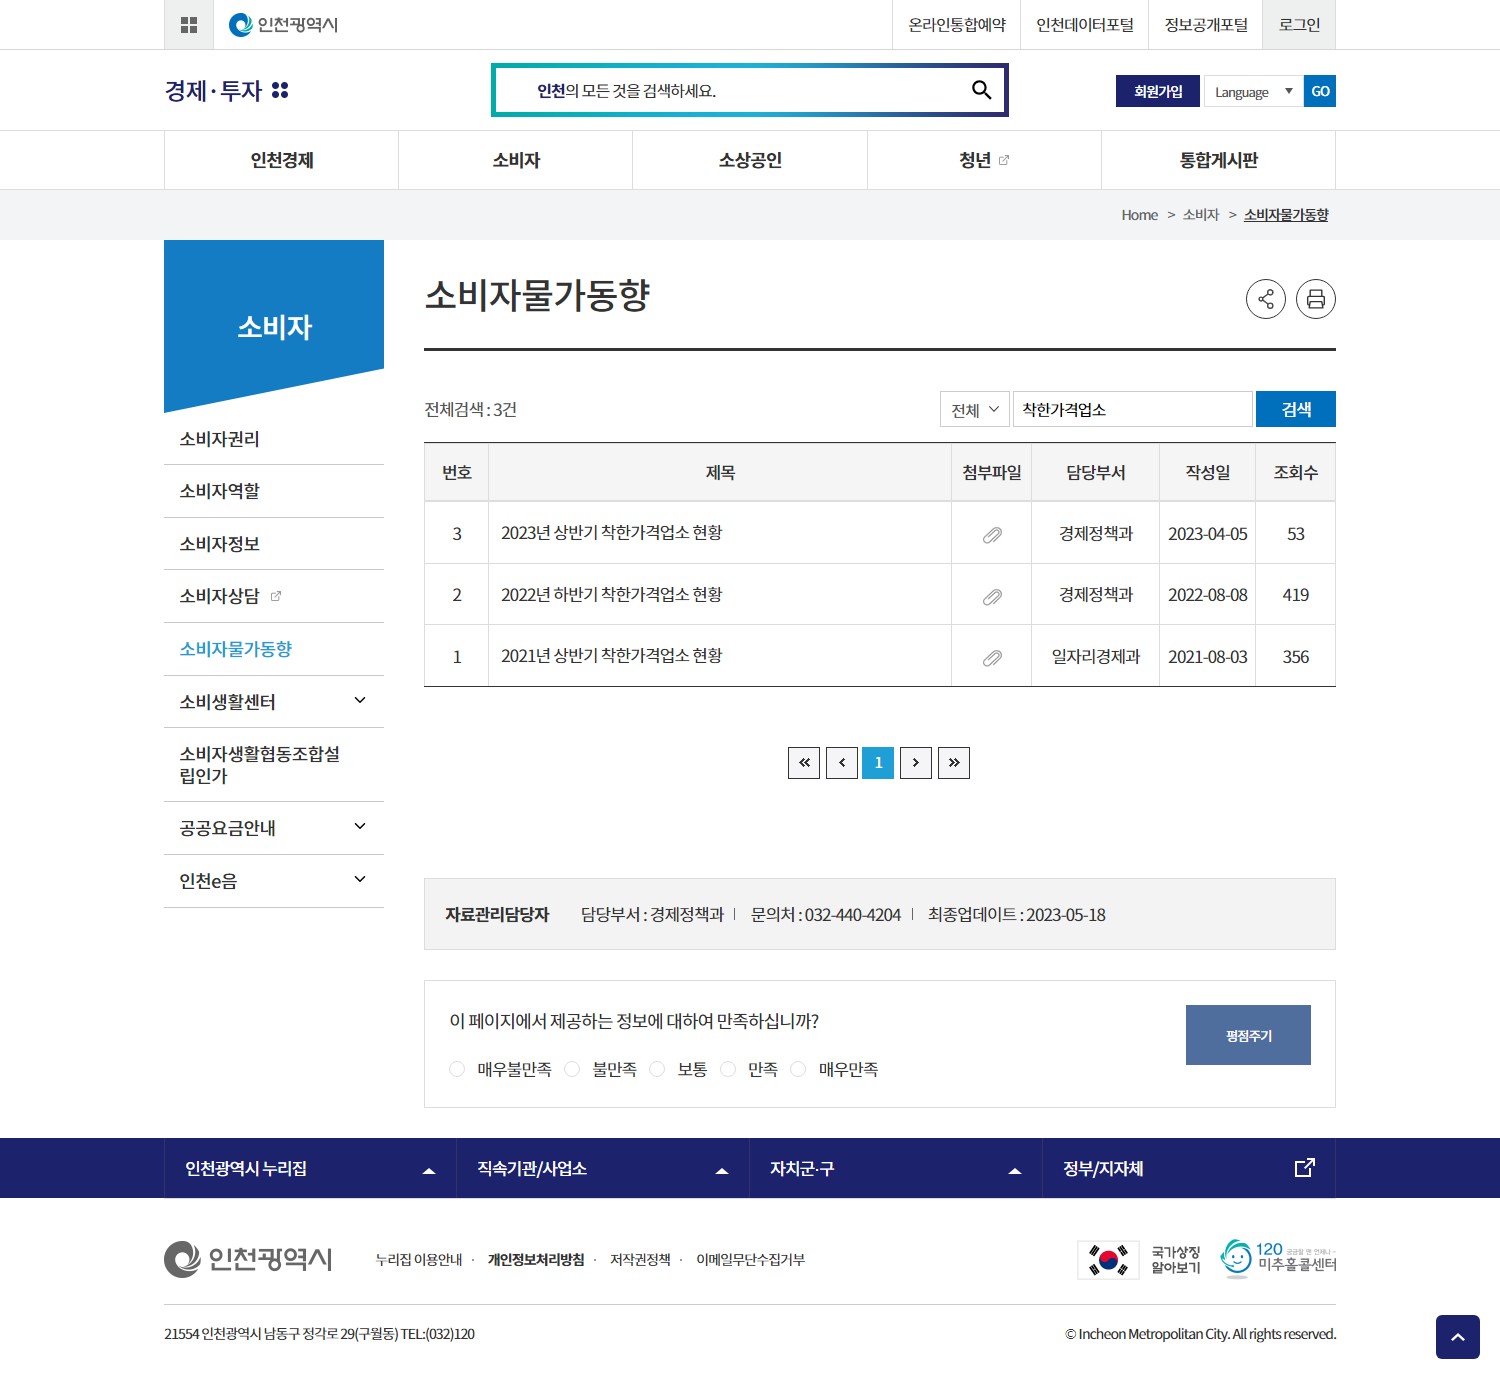The height and width of the screenshot is (1379, 1500).
Task: Select 소비자역할 in the sidebar
Action: point(274,491)
